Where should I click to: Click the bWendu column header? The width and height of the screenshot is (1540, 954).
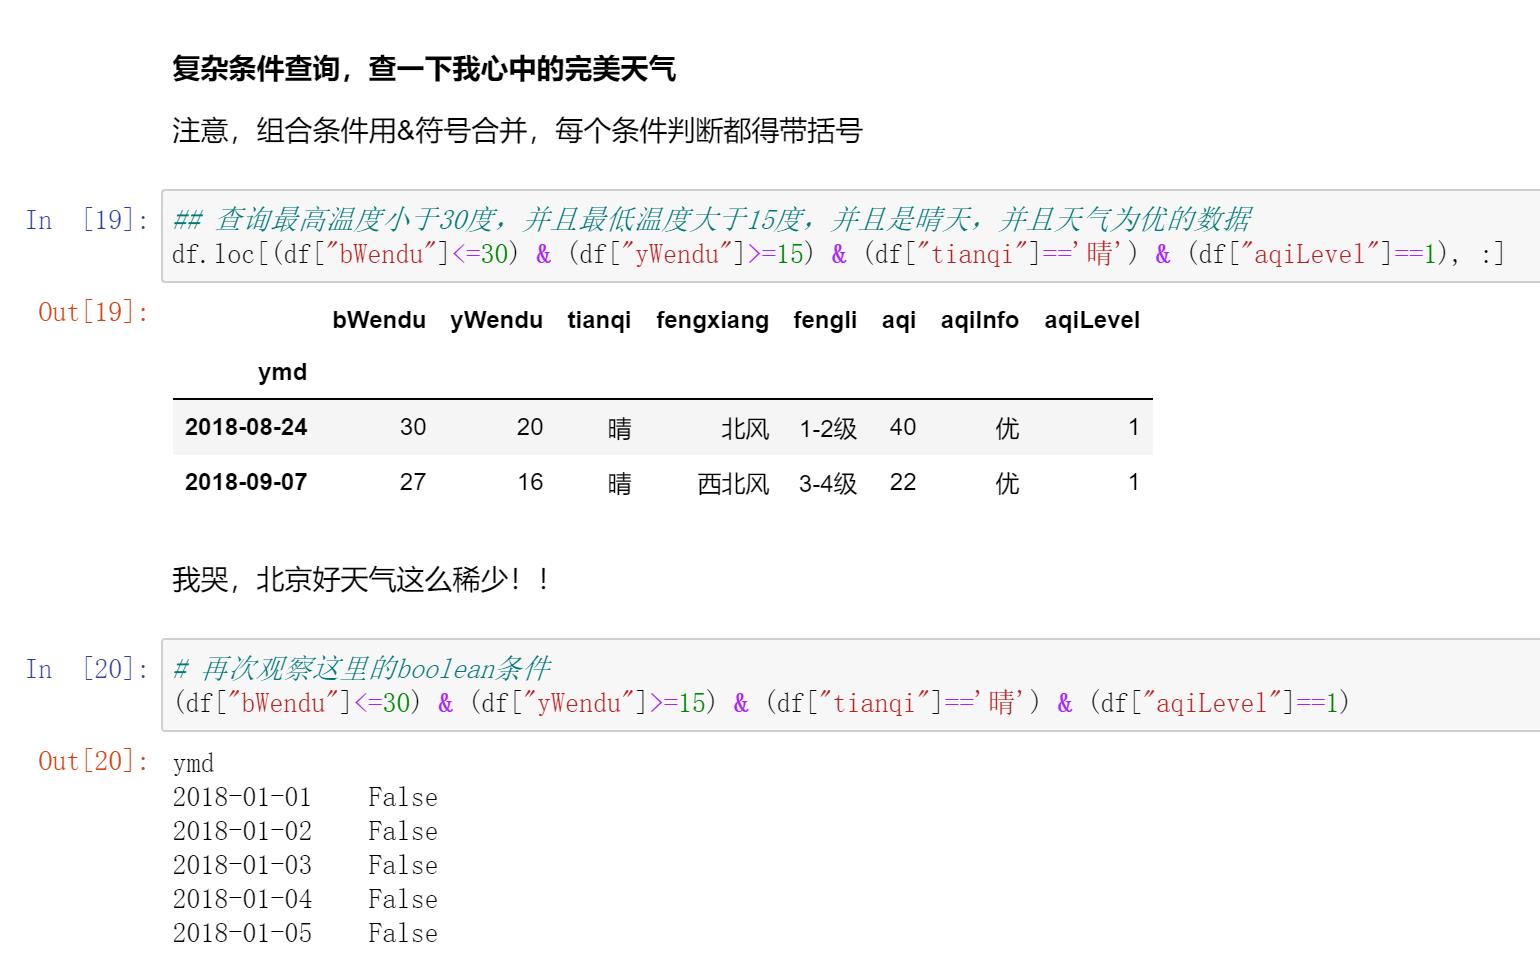tap(379, 320)
